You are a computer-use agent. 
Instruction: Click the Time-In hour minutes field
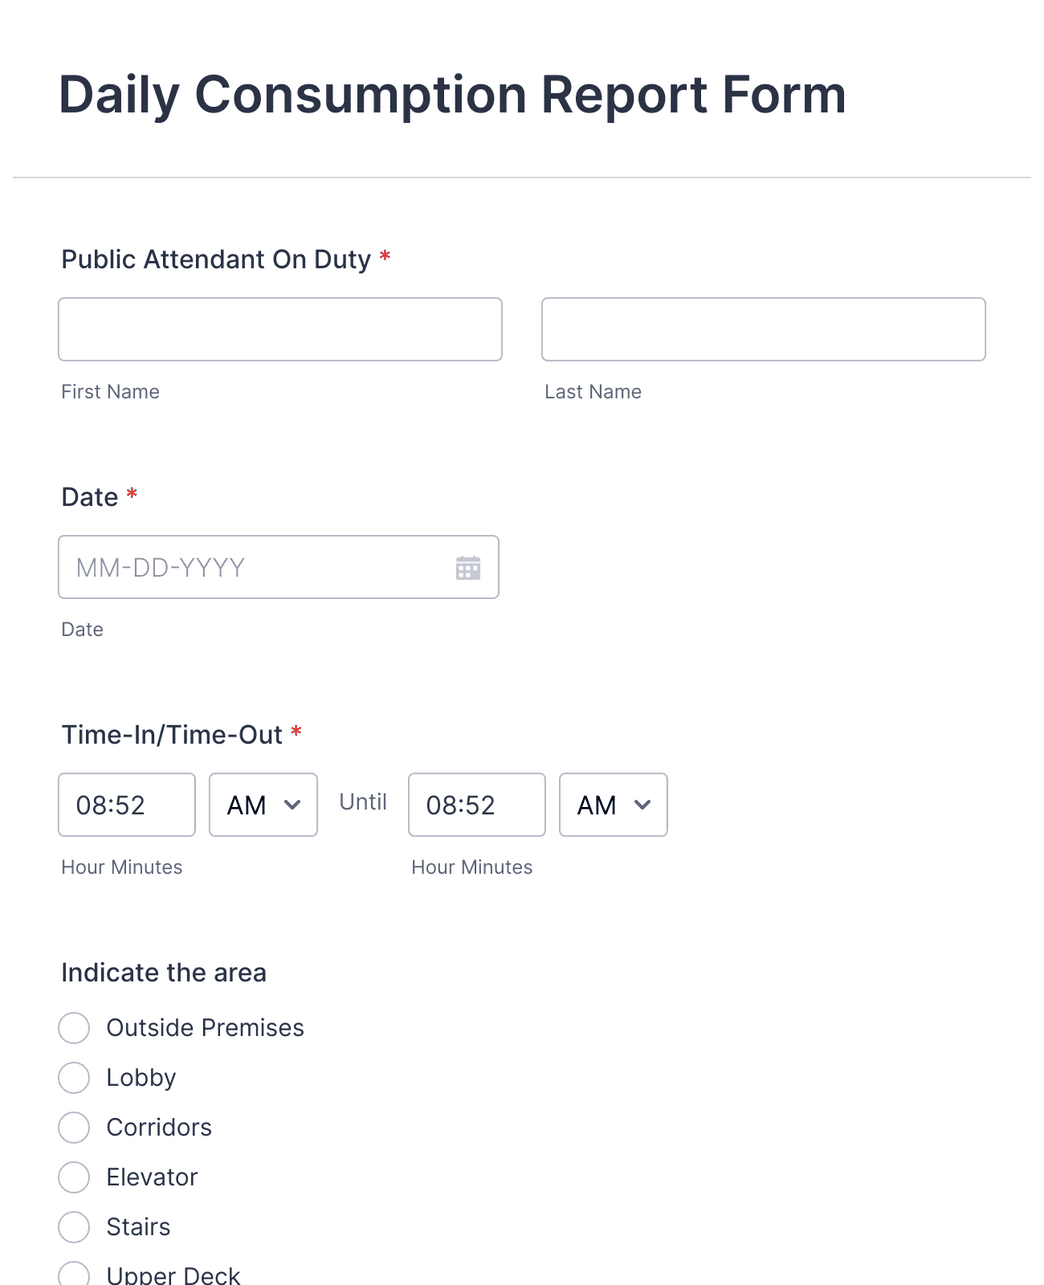126,804
